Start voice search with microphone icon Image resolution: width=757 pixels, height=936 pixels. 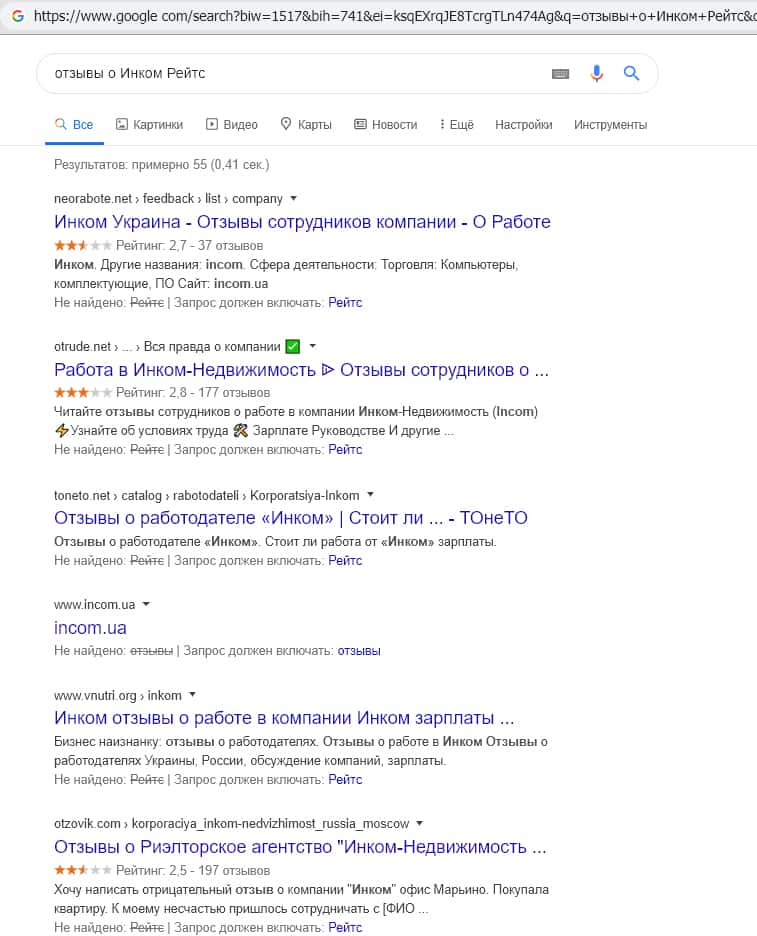(x=596, y=73)
